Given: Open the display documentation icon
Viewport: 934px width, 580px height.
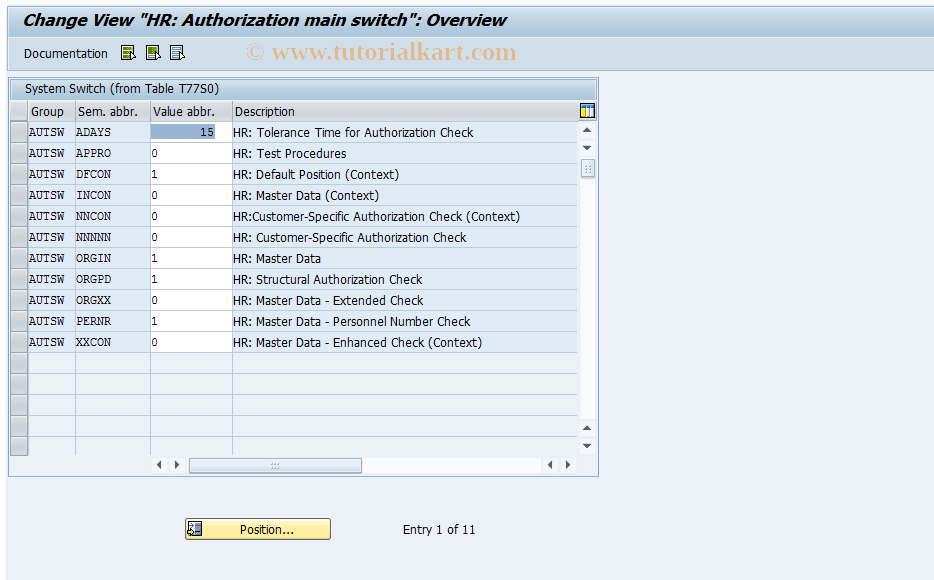Looking at the screenshot, I should 126,52.
